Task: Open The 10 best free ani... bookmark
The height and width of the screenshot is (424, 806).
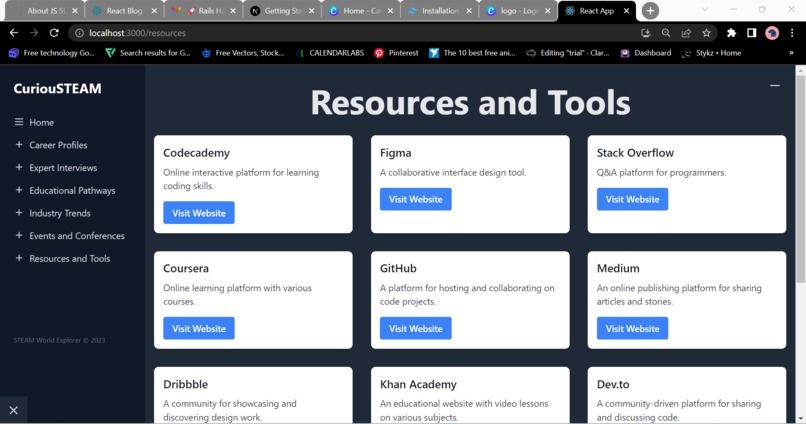Action: tap(472, 53)
